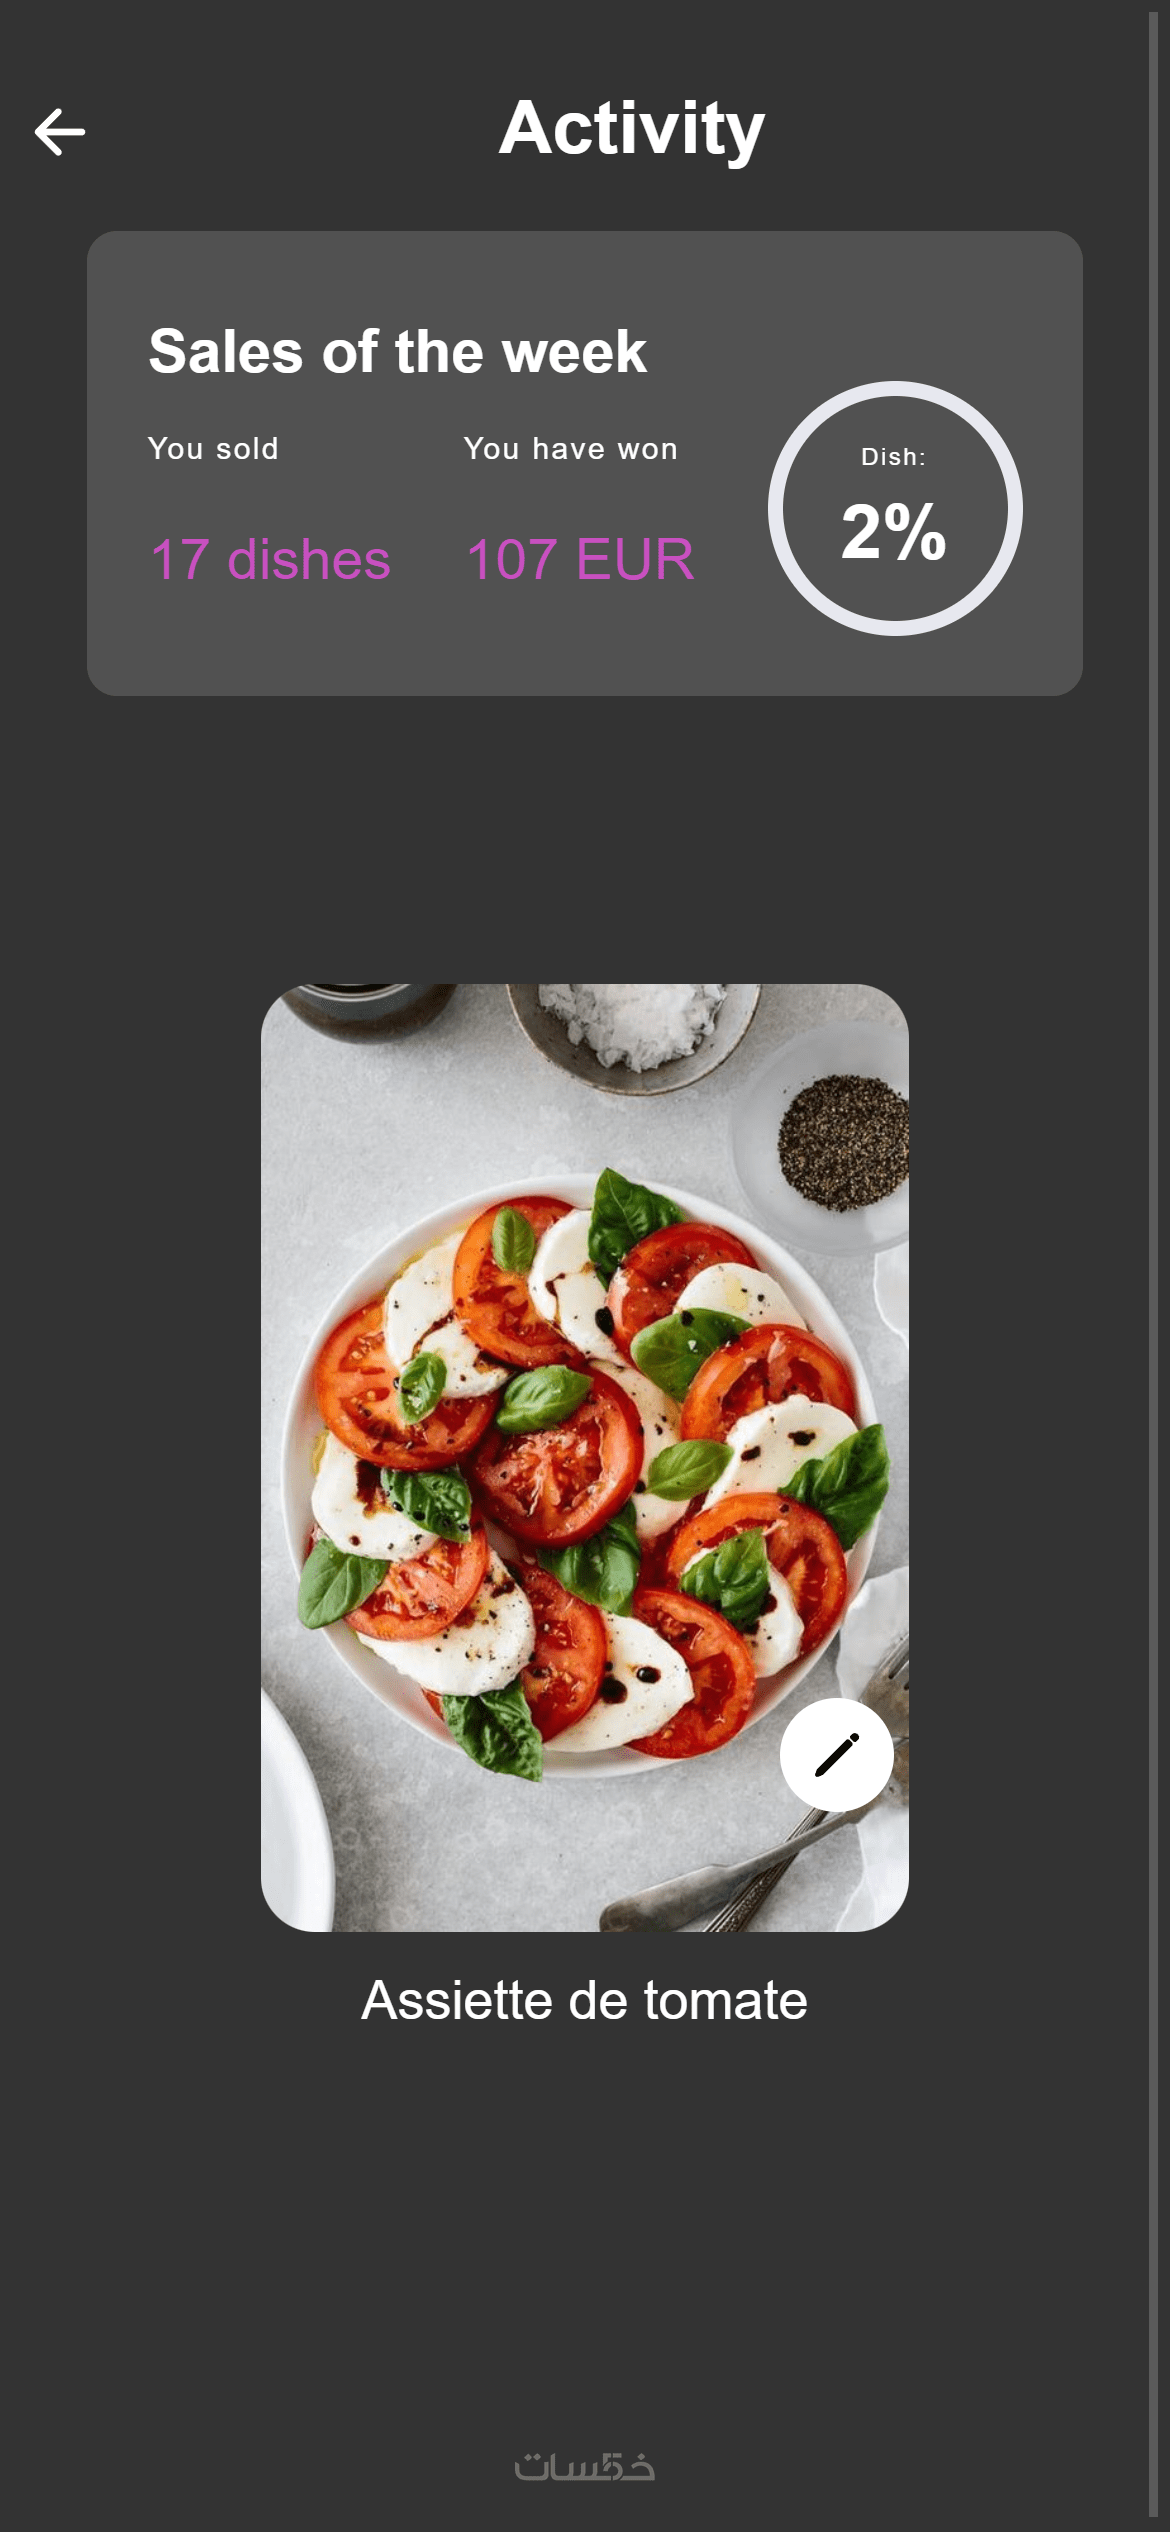Click the vertical scrollbar on the right edge
Viewport: 1170px width, 2532px height.
coord(1154,1266)
